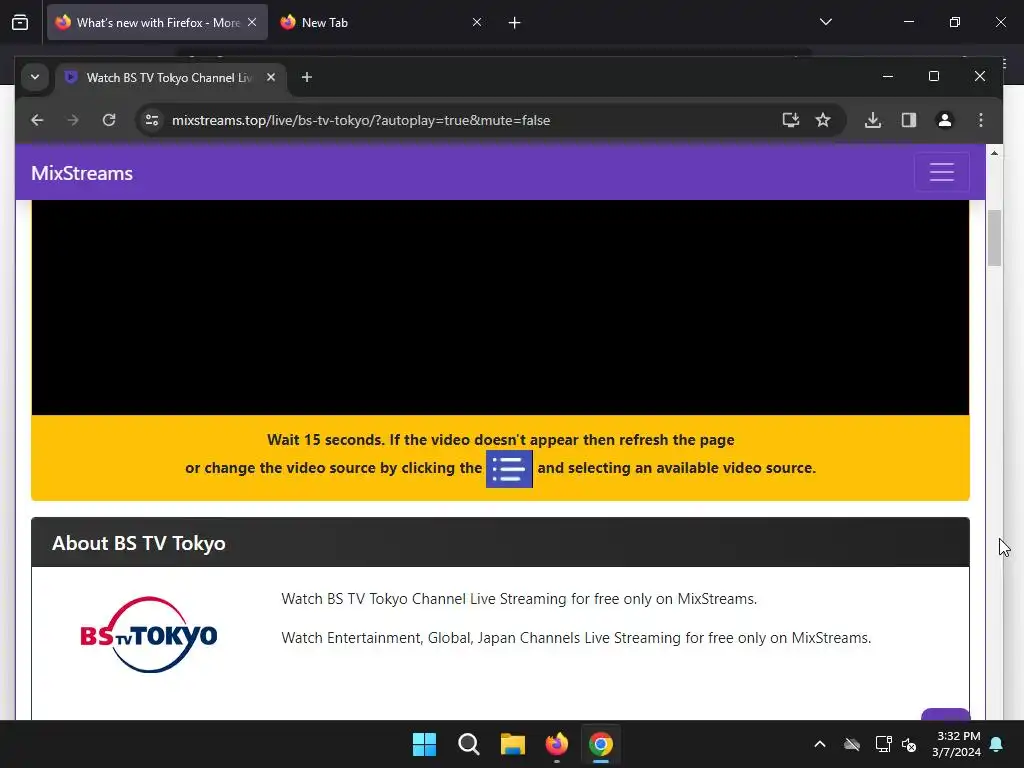
Task: Expand Firefox list all tabs dropdown
Action: pyautogui.click(x=825, y=22)
